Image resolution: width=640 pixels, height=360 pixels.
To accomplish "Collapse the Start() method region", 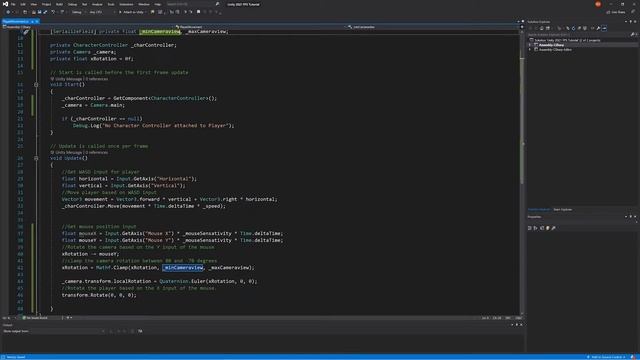I will point(36,84).
